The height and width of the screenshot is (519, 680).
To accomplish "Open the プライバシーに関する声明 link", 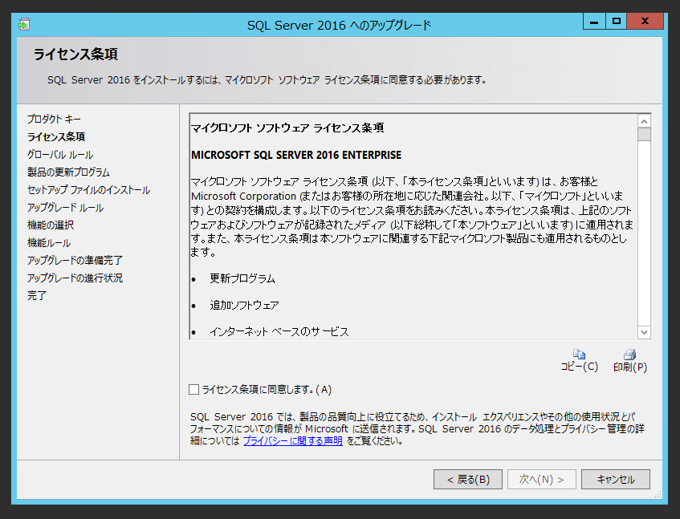I will (293, 441).
